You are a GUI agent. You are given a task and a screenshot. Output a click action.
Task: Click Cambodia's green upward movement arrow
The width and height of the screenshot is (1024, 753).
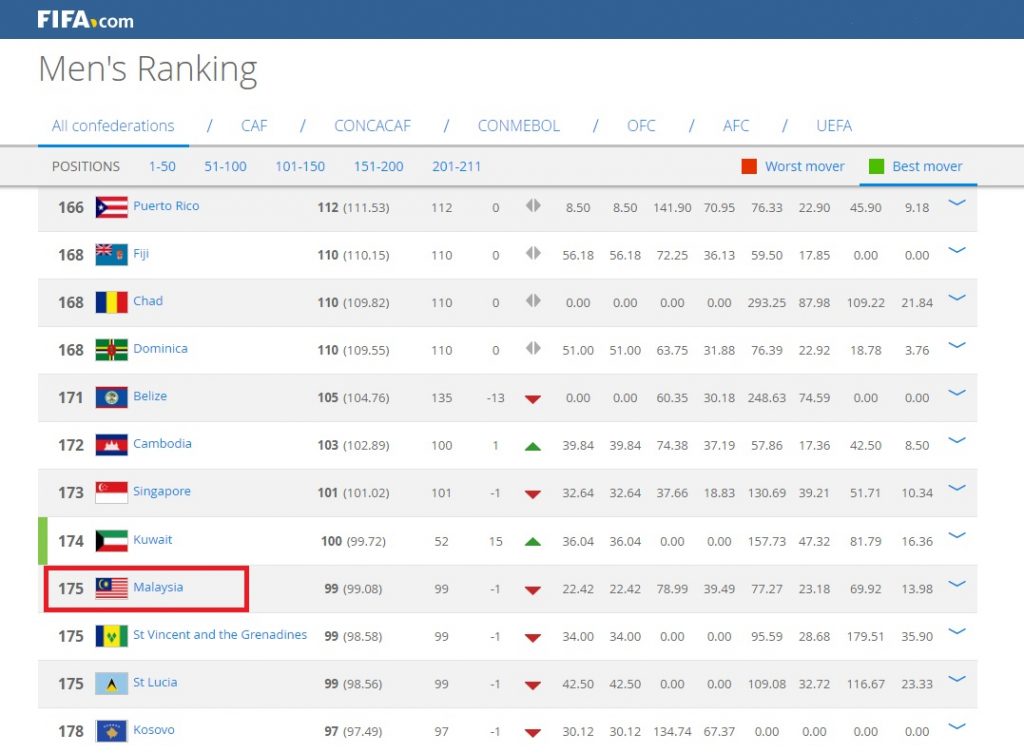(x=533, y=443)
